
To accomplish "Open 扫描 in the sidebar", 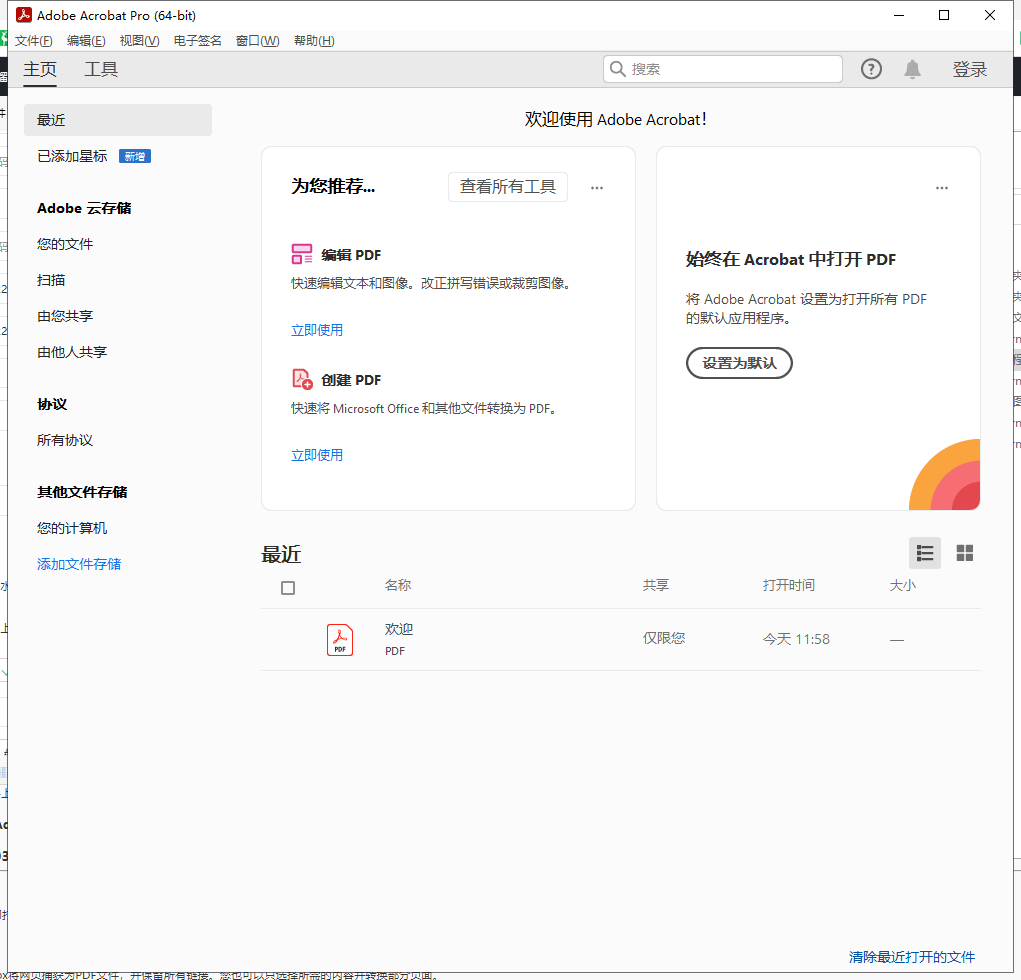I will point(51,280).
